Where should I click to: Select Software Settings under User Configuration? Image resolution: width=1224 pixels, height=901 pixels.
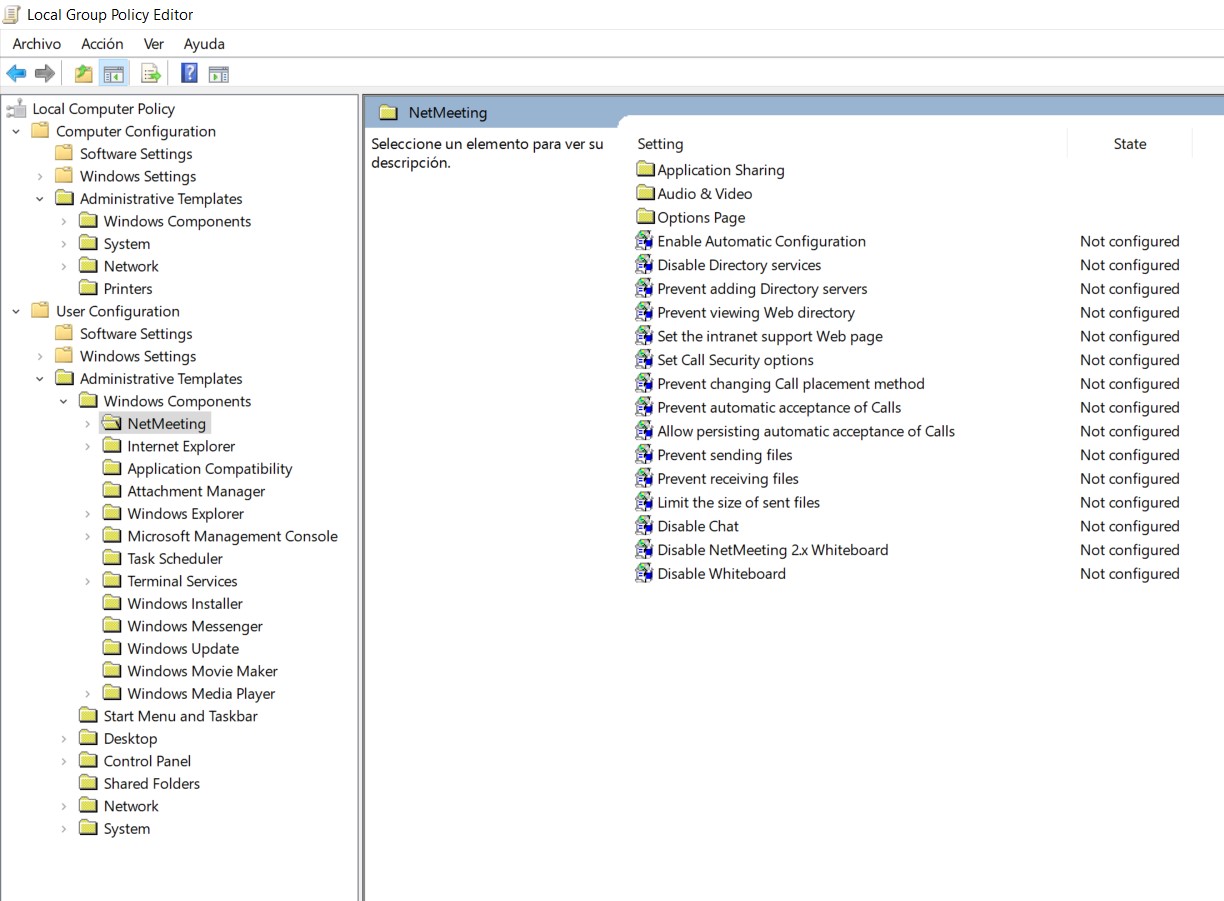click(136, 334)
